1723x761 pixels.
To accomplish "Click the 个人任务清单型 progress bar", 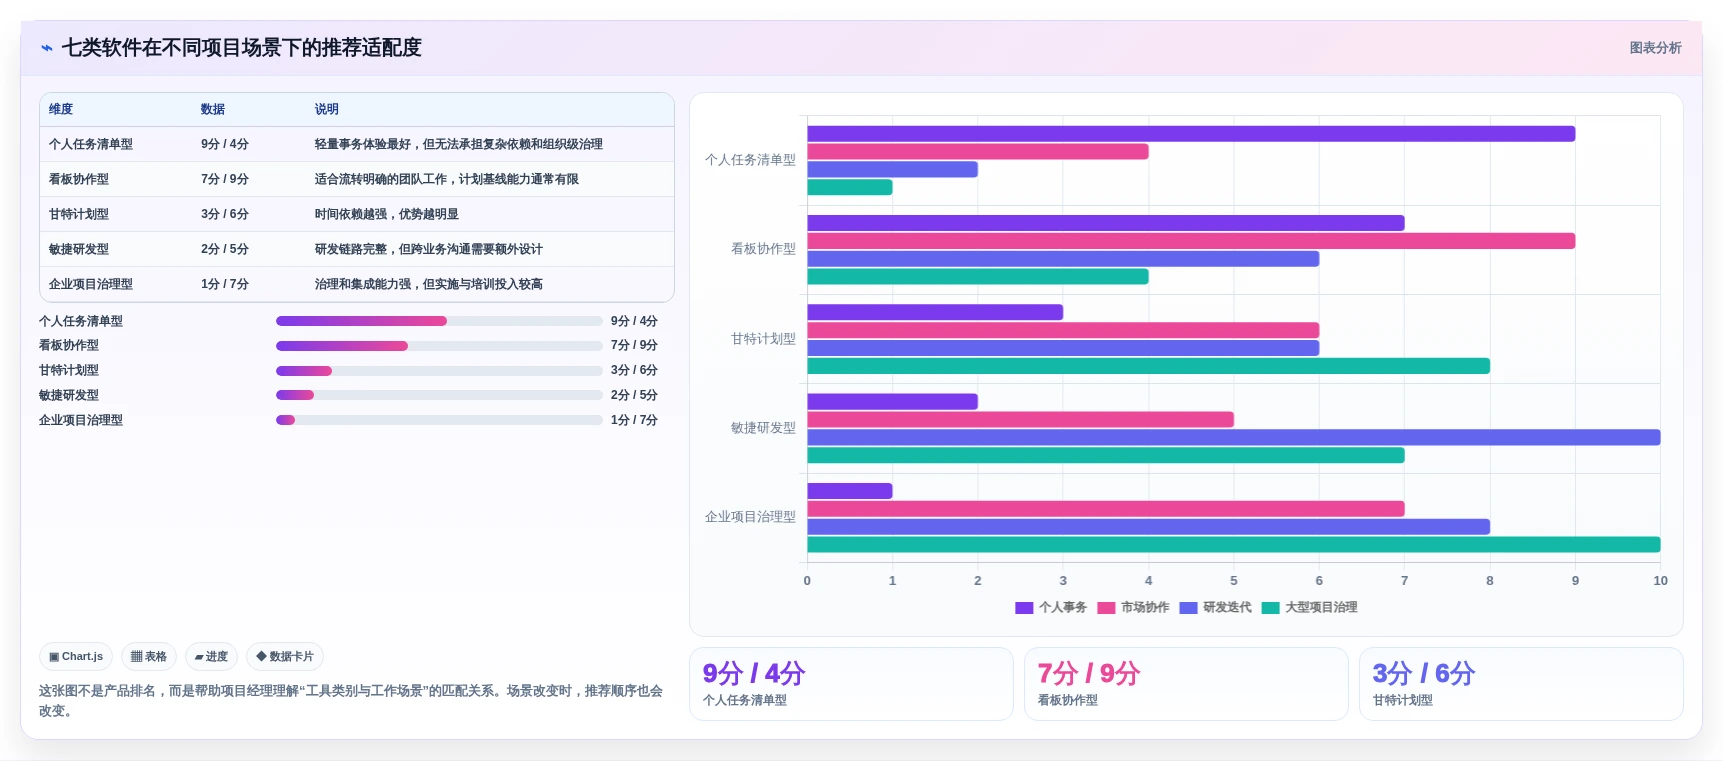I will [x=439, y=321].
